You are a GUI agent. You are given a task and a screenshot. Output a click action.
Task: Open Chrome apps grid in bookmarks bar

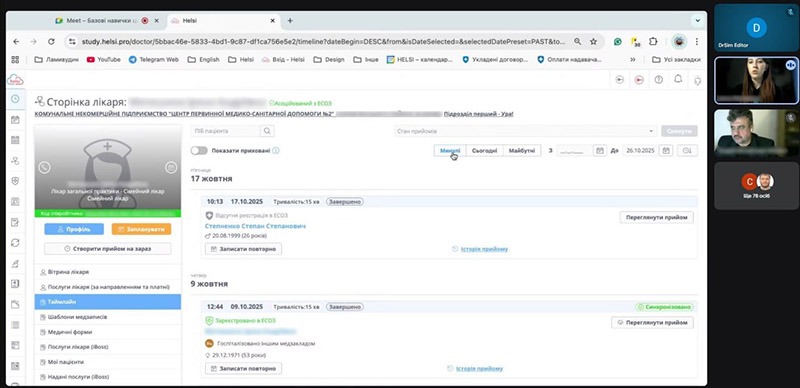(x=15, y=60)
